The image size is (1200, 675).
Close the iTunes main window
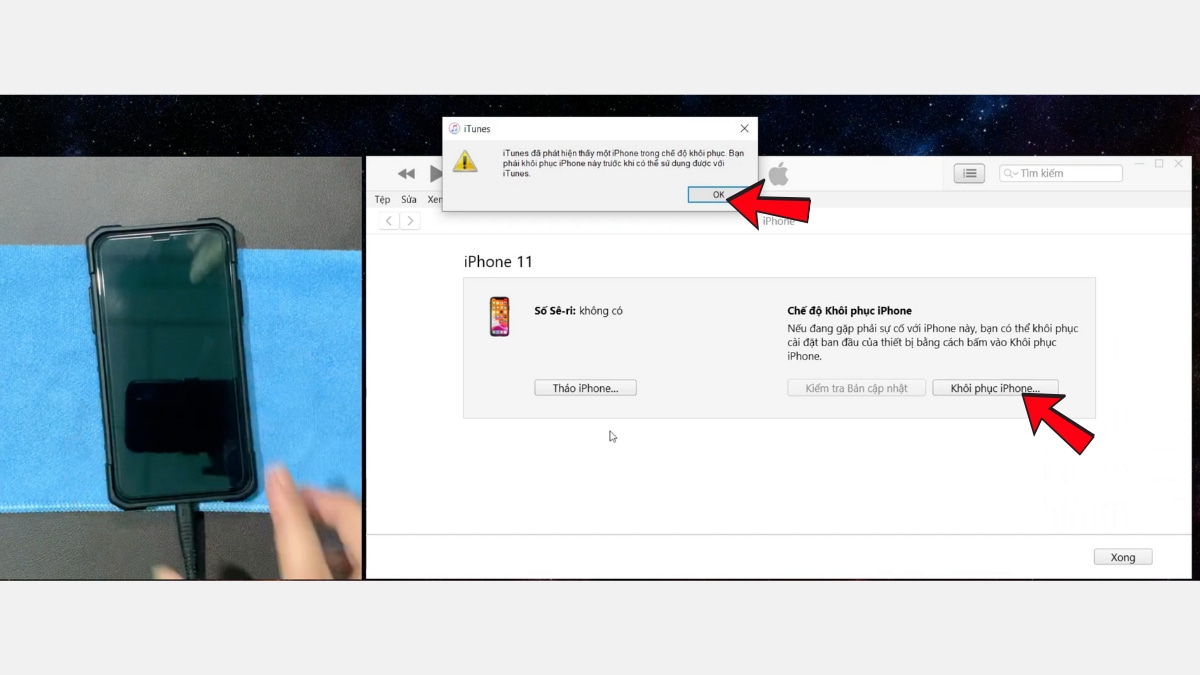click(x=1179, y=163)
